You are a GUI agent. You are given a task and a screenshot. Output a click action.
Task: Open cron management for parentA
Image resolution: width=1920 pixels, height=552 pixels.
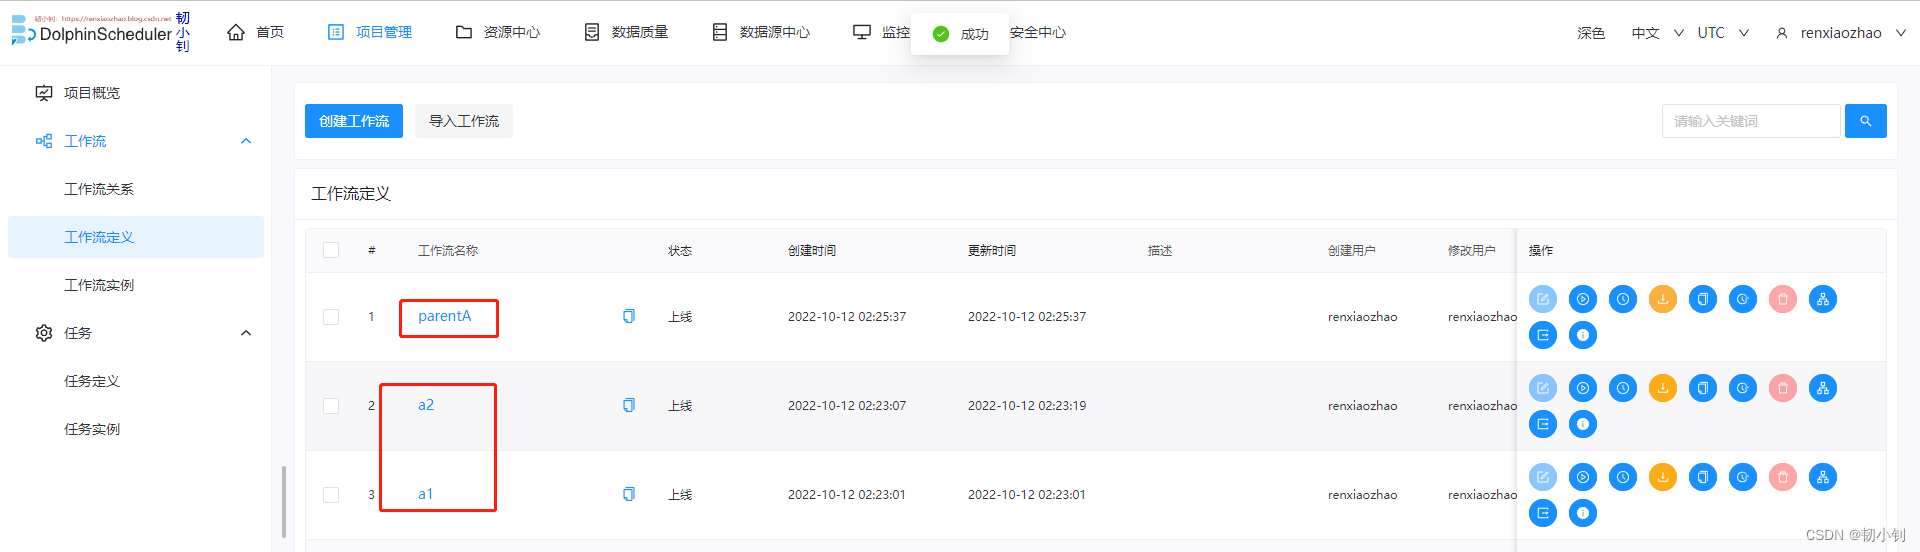tap(1743, 299)
